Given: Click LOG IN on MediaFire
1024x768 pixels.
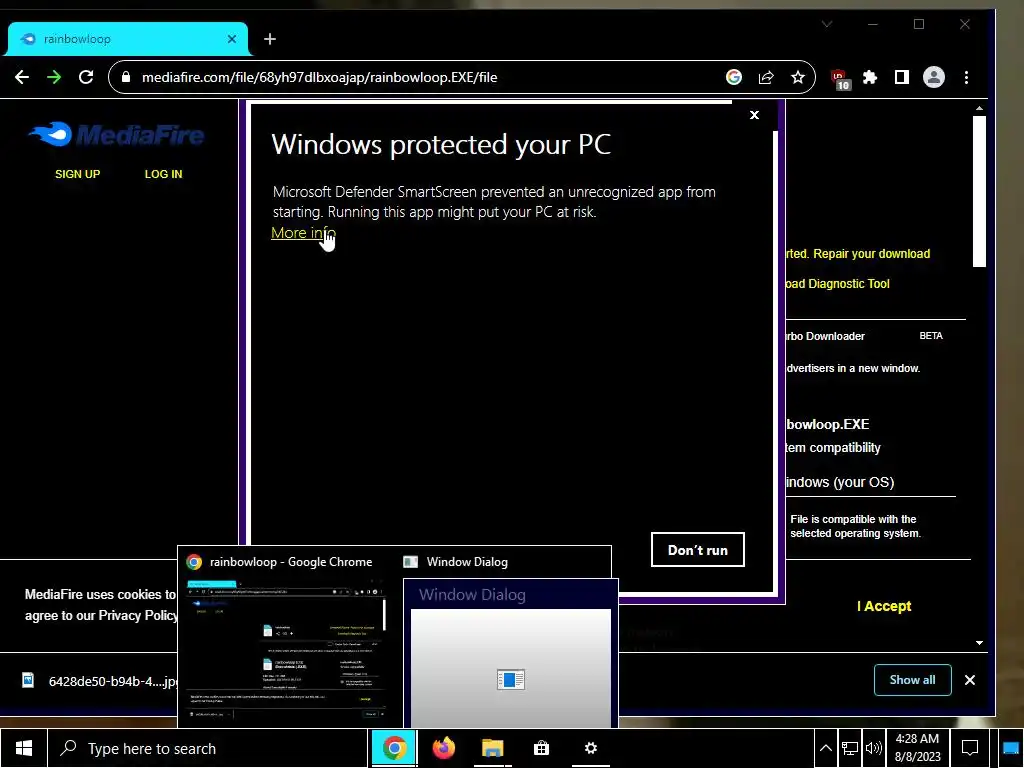Looking at the screenshot, I should [163, 174].
